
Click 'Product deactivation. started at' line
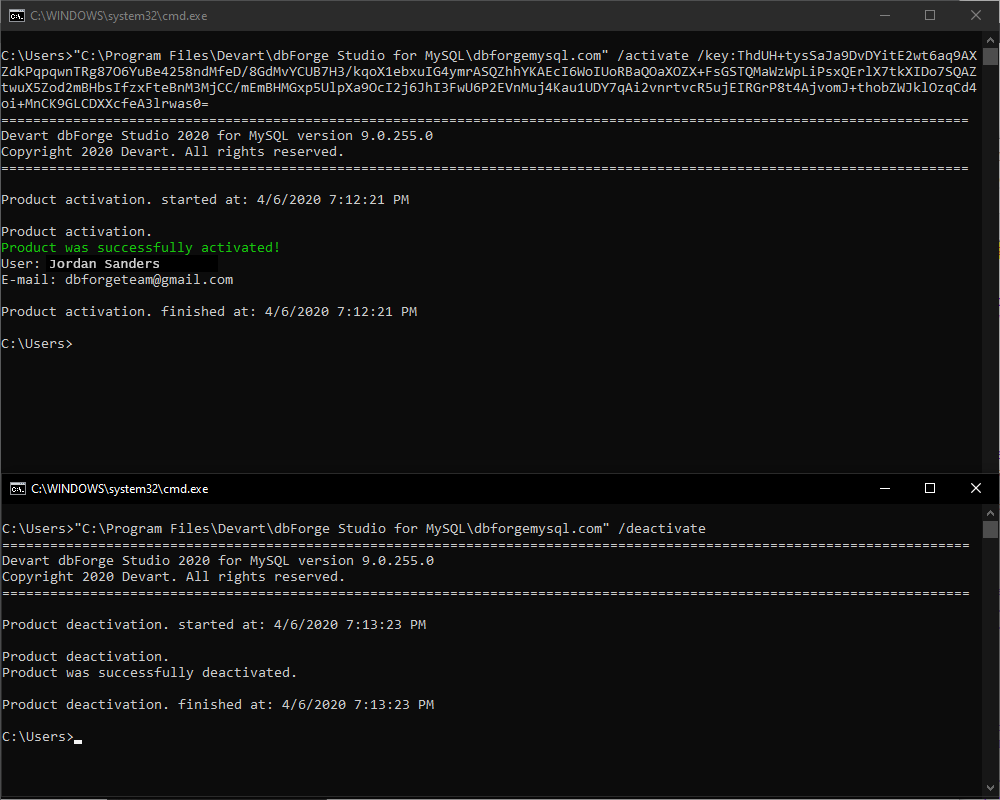[214, 625]
